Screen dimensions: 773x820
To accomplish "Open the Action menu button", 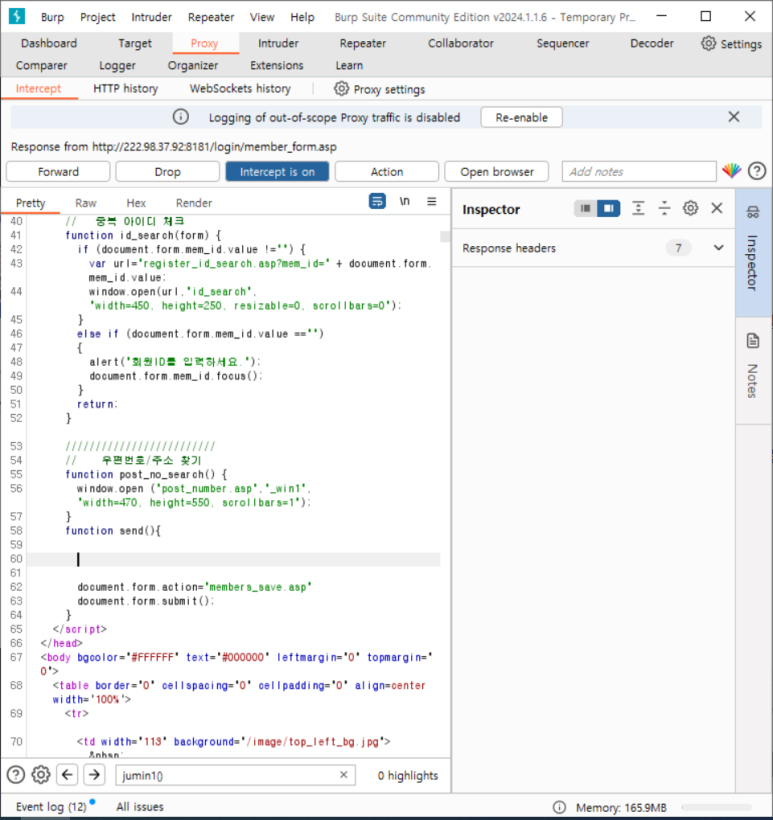I will 386,172.
